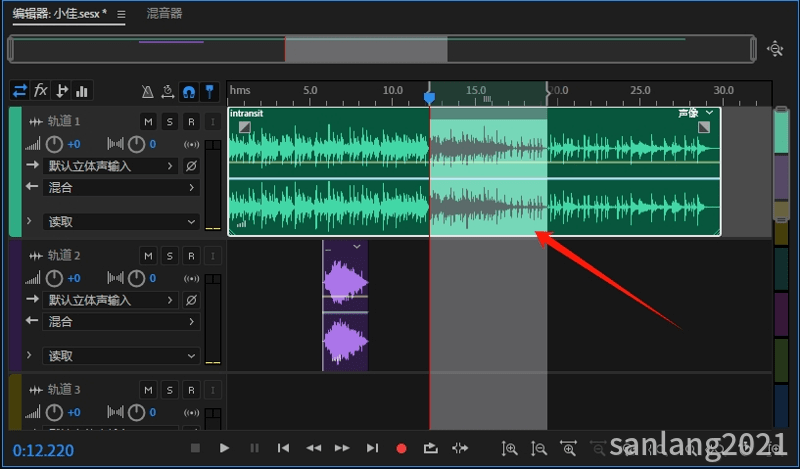Toggle Loop Playback button
The height and width of the screenshot is (469, 800).
coord(431,449)
